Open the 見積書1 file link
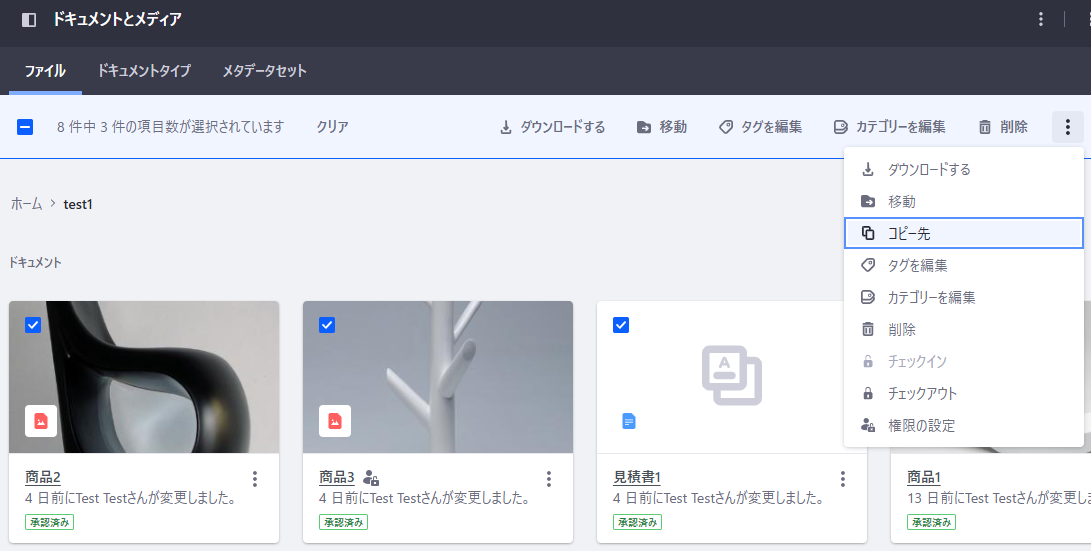The width and height of the screenshot is (1091, 551). point(637,477)
